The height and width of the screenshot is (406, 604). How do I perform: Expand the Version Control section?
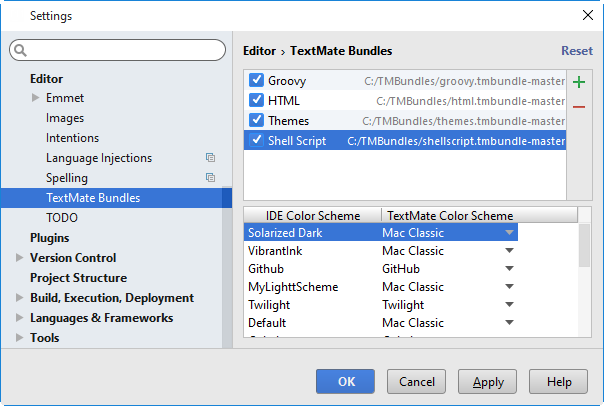21,258
